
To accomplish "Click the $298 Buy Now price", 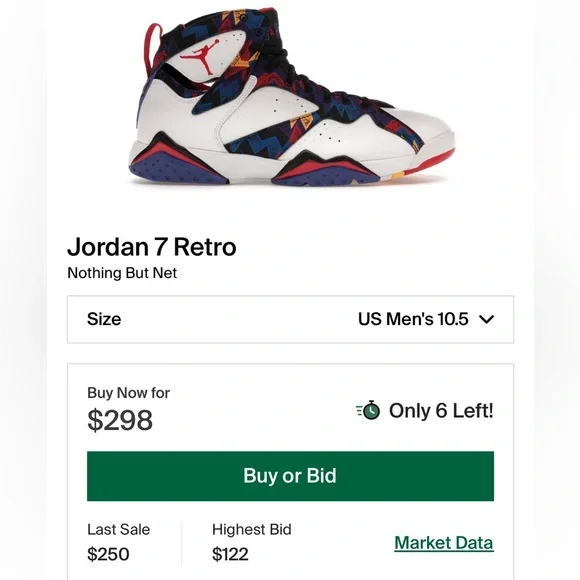I will click(x=120, y=420).
